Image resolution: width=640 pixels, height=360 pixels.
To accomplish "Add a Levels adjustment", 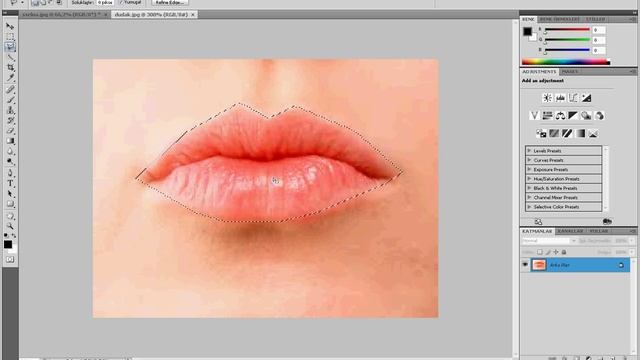I will click(x=560, y=98).
